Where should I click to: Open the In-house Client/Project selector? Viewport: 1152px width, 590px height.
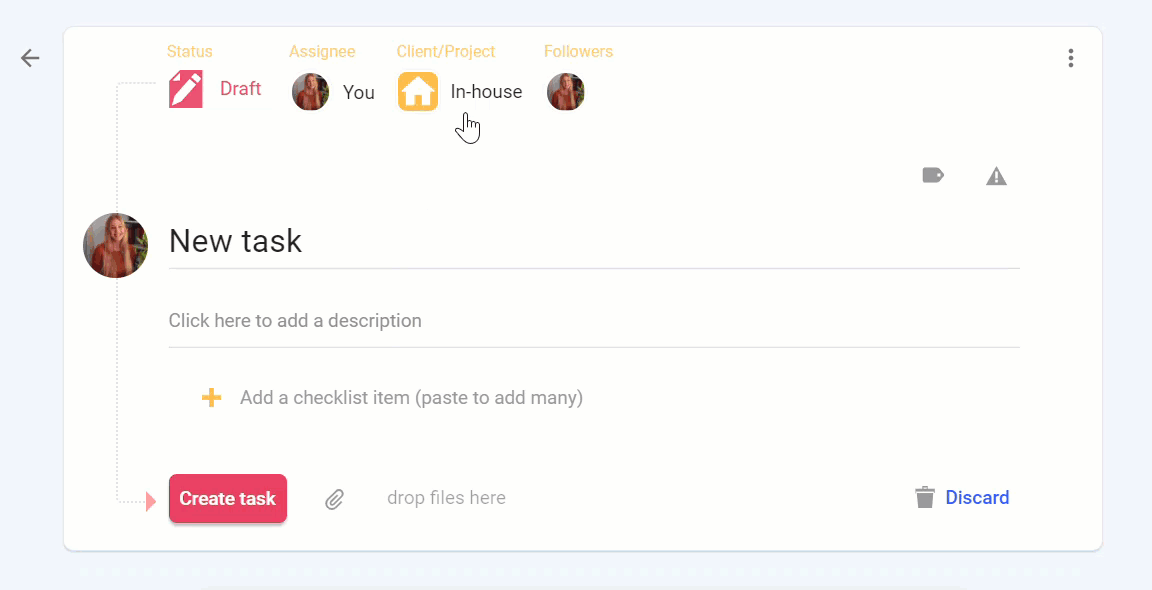(x=461, y=92)
